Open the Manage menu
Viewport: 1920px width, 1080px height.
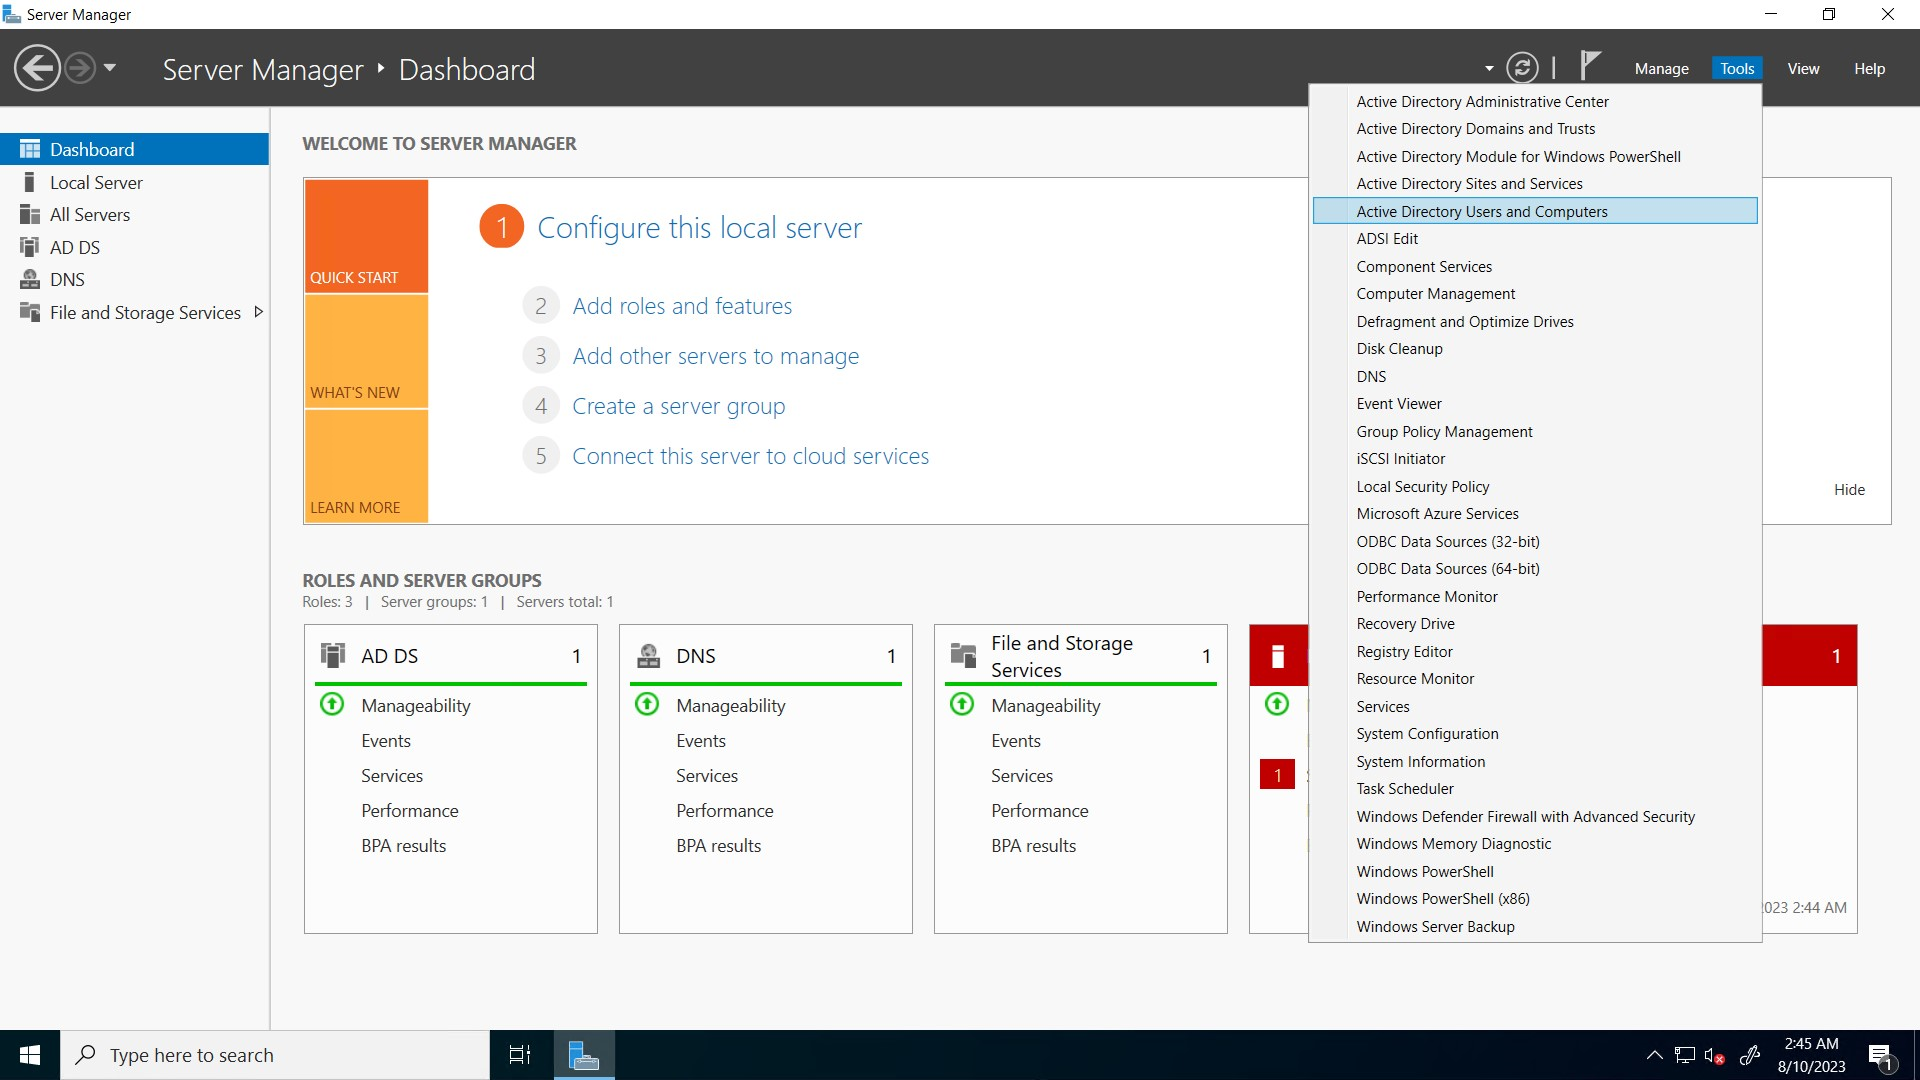click(x=1661, y=68)
